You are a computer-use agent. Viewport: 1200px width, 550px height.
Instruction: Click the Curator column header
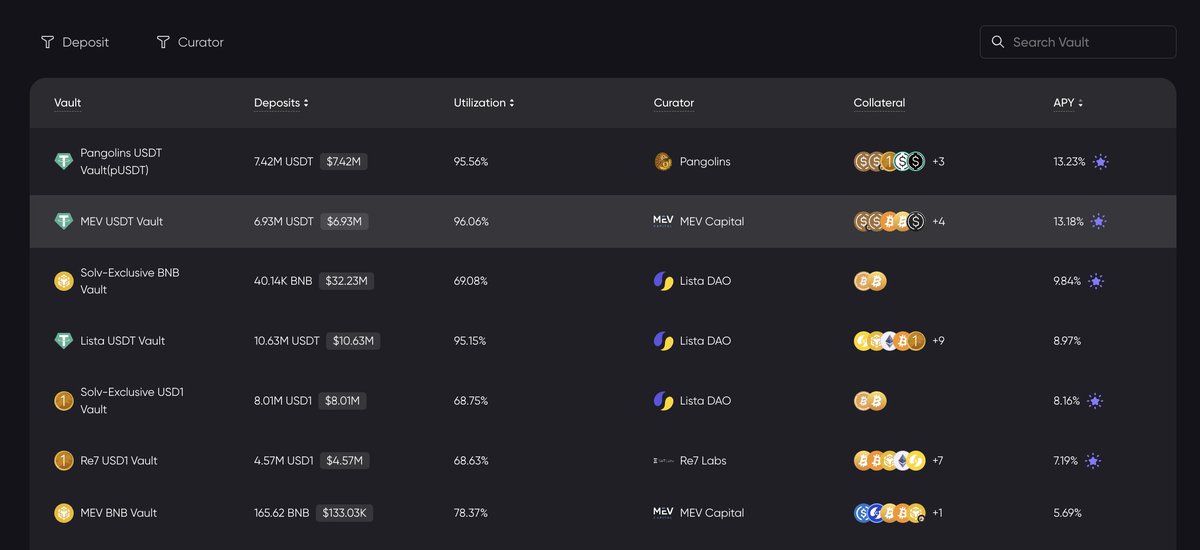click(674, 103)
